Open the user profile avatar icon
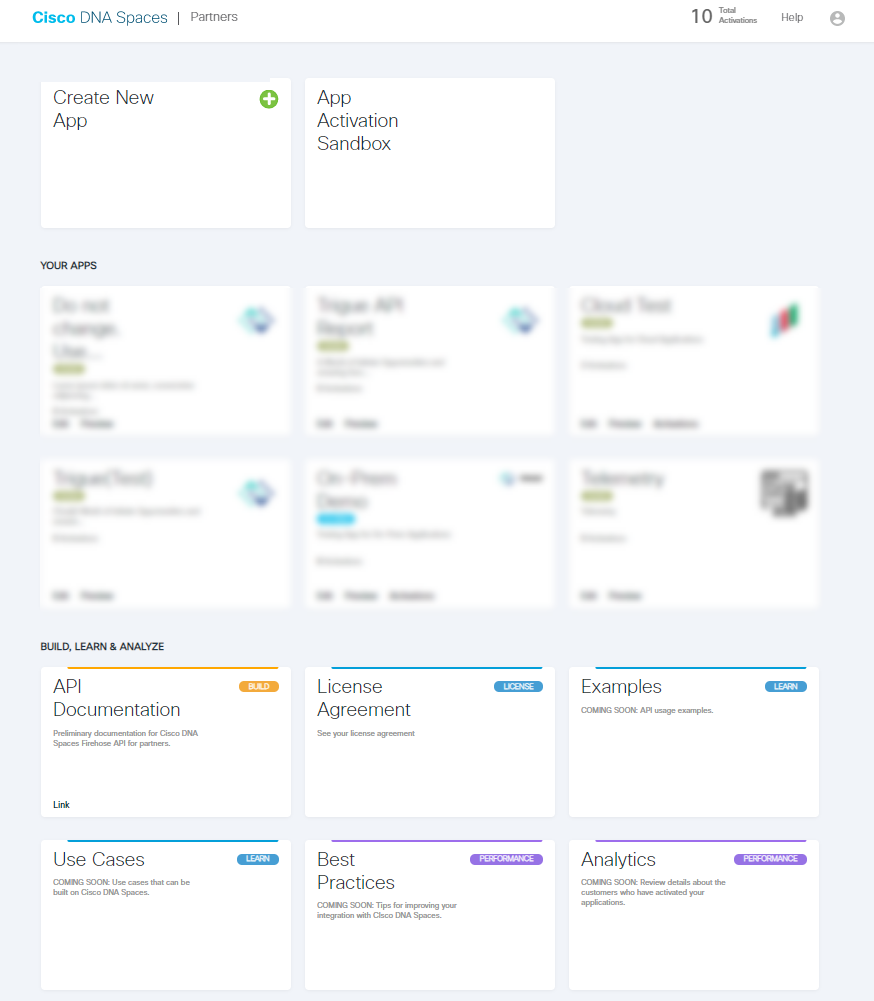 837,18
